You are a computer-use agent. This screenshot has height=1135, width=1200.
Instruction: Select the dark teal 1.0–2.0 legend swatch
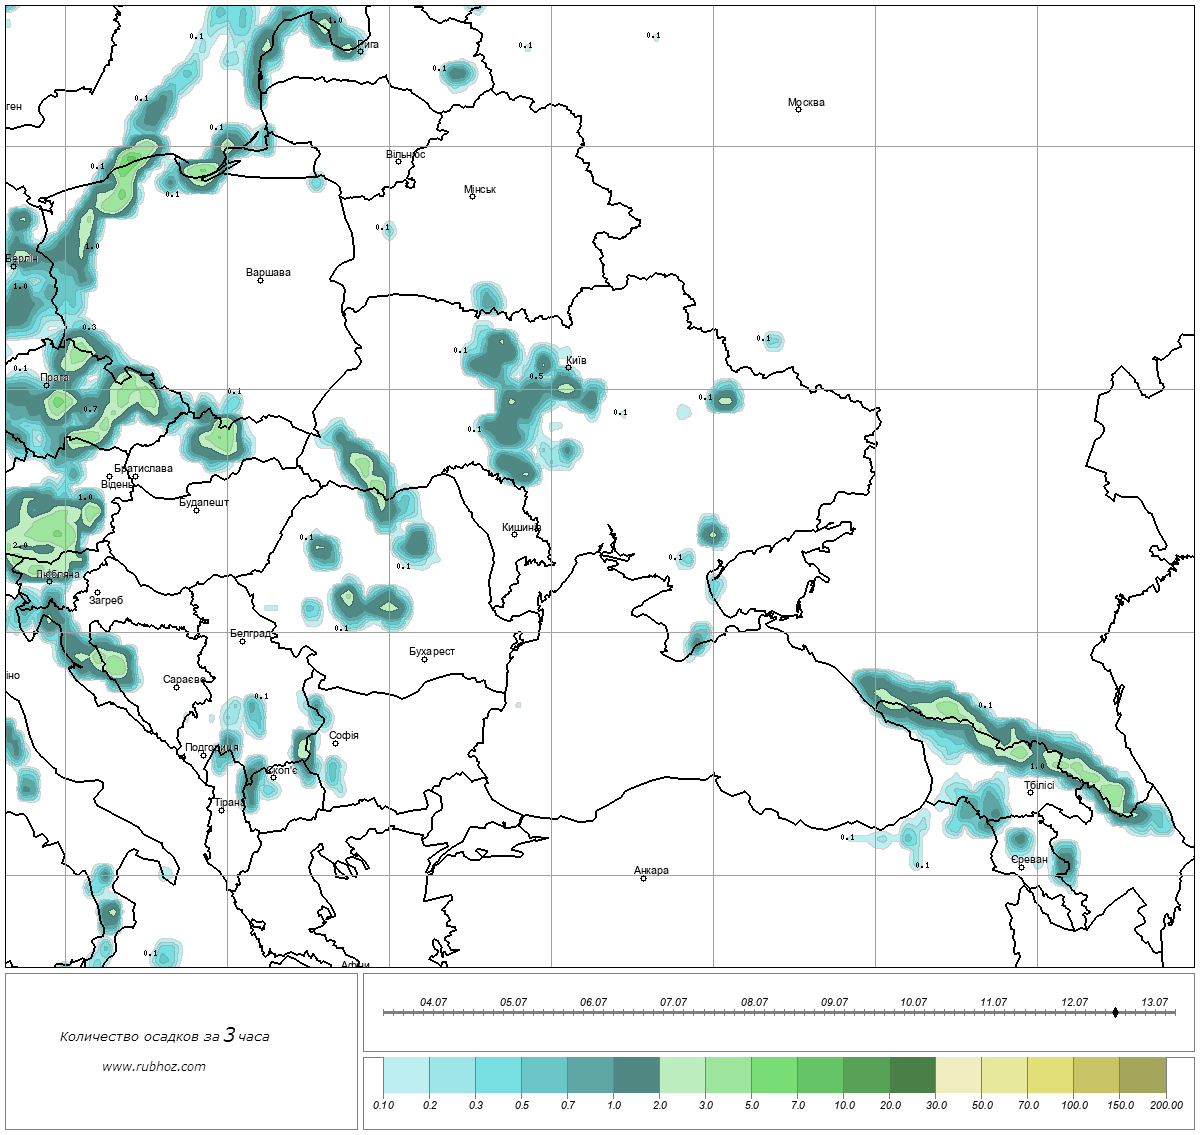click(x=636, y=1077)
